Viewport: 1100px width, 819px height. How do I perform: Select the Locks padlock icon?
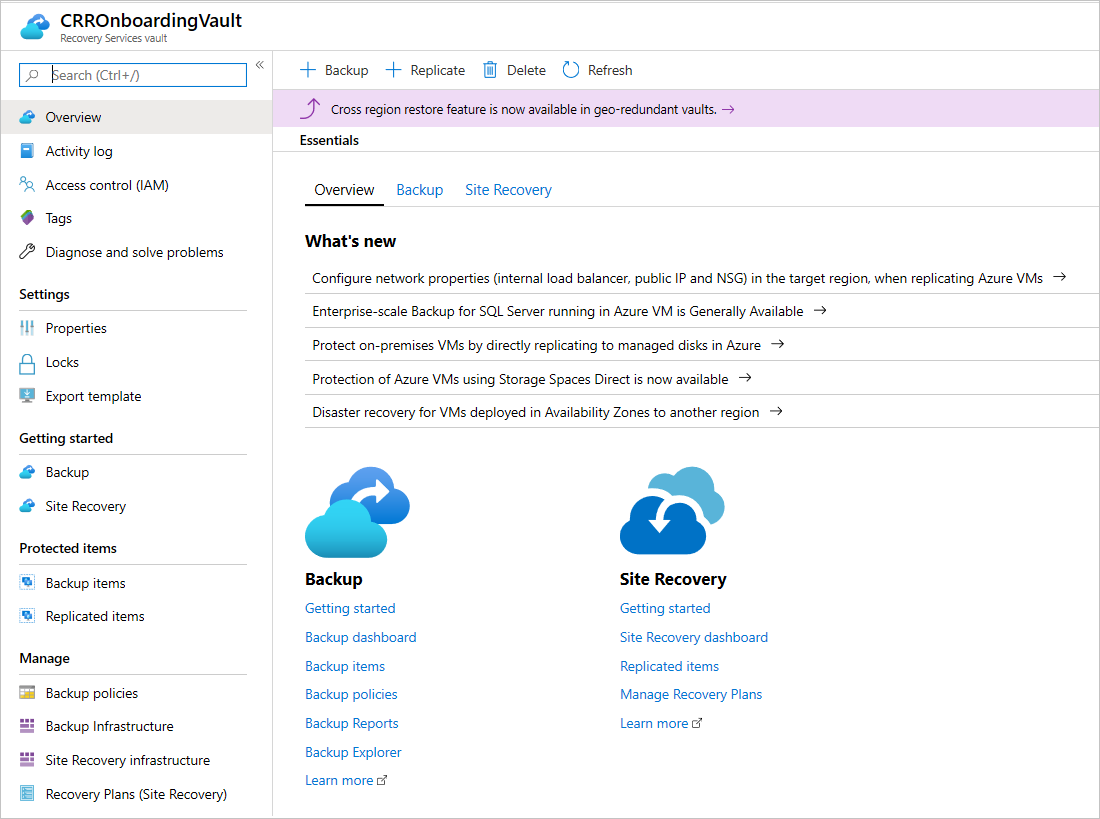coord(26,362)
